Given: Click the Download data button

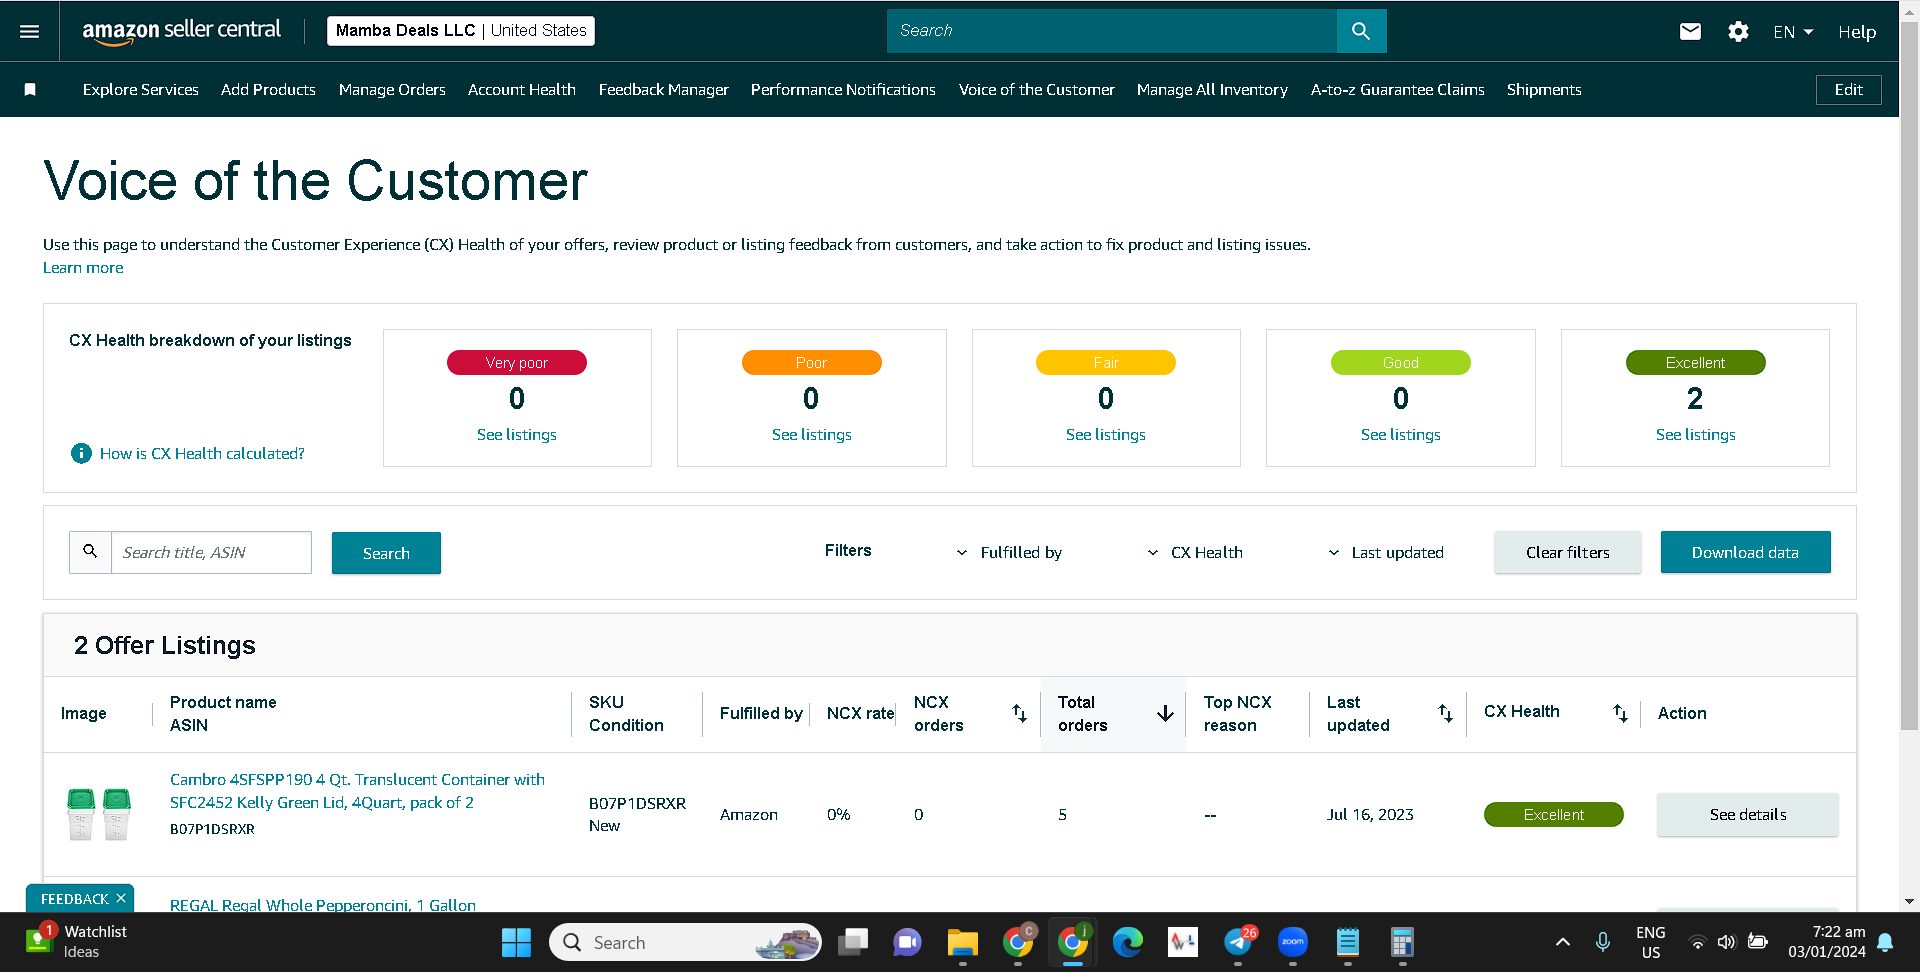Looking at the screenshot, I should (x=1745, y=553).
